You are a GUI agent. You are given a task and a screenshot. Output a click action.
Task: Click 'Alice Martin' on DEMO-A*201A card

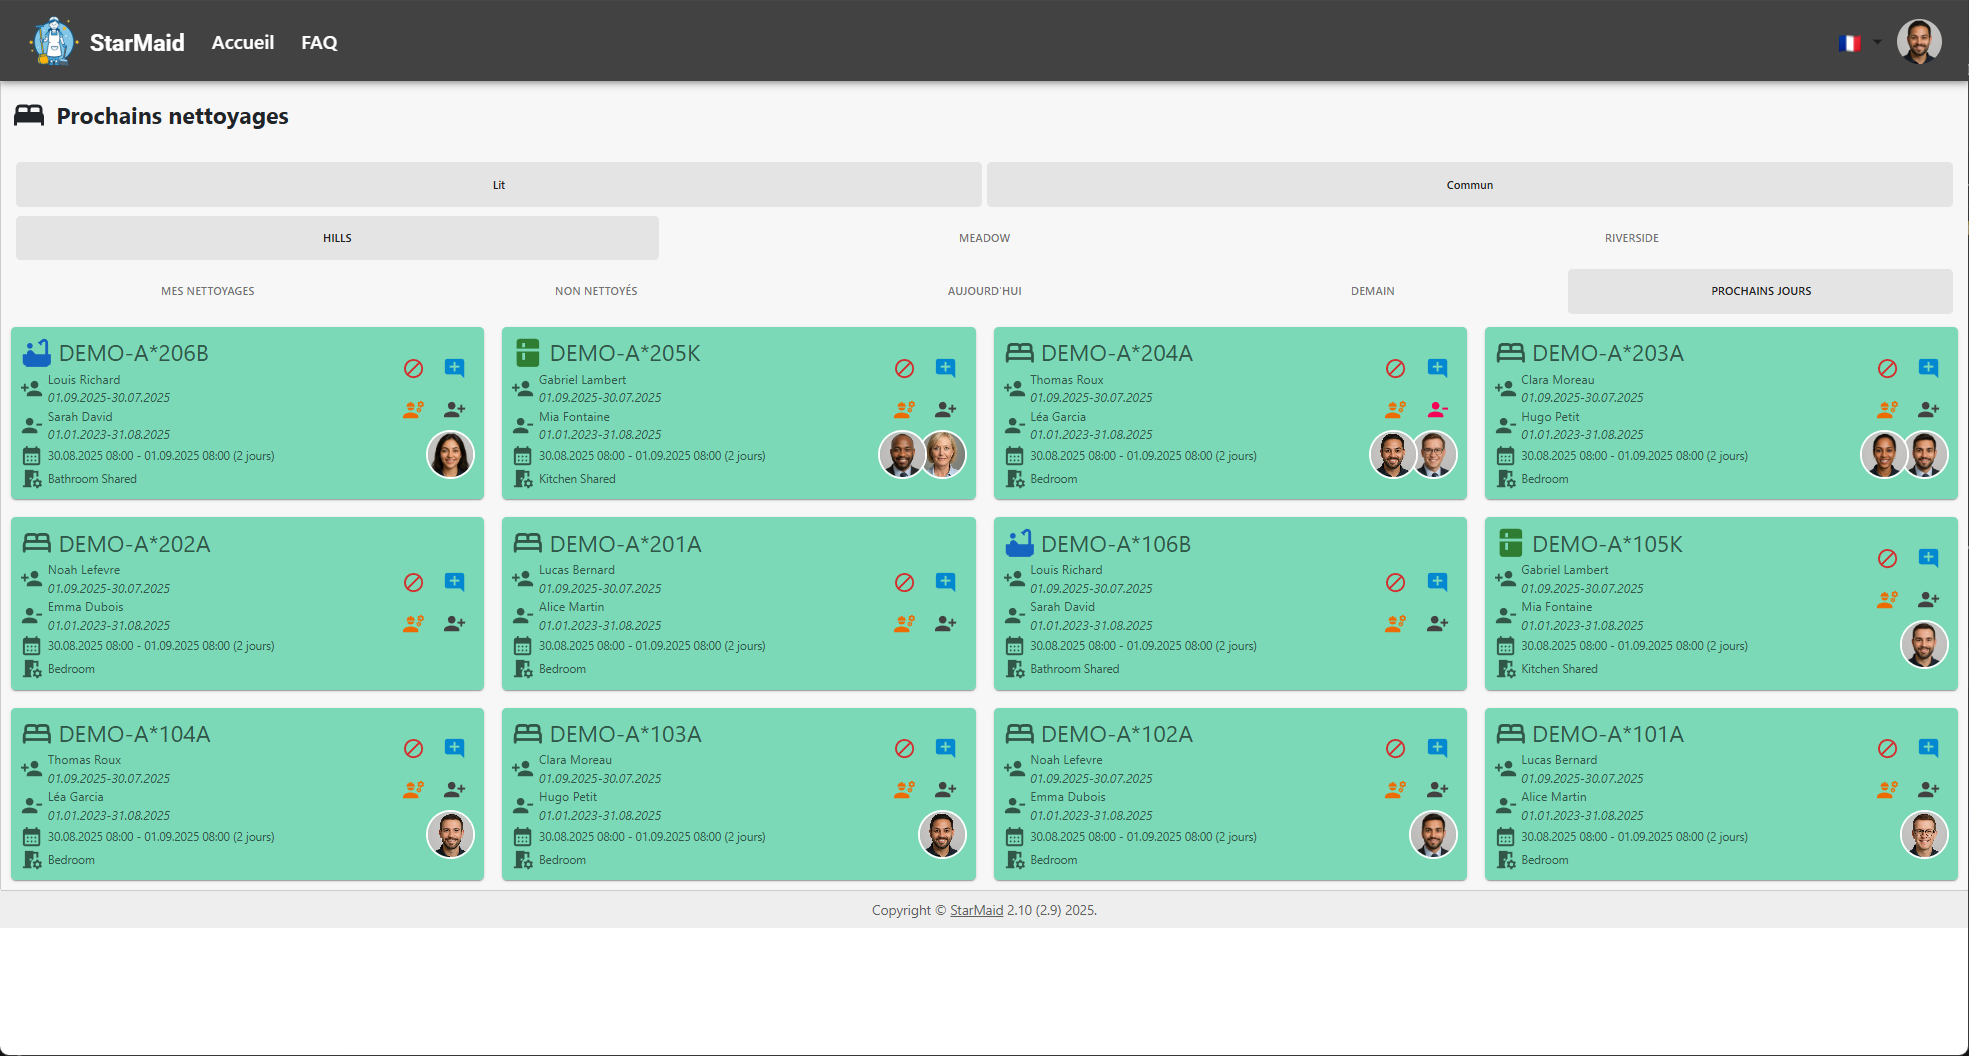[x=571, y=607]
